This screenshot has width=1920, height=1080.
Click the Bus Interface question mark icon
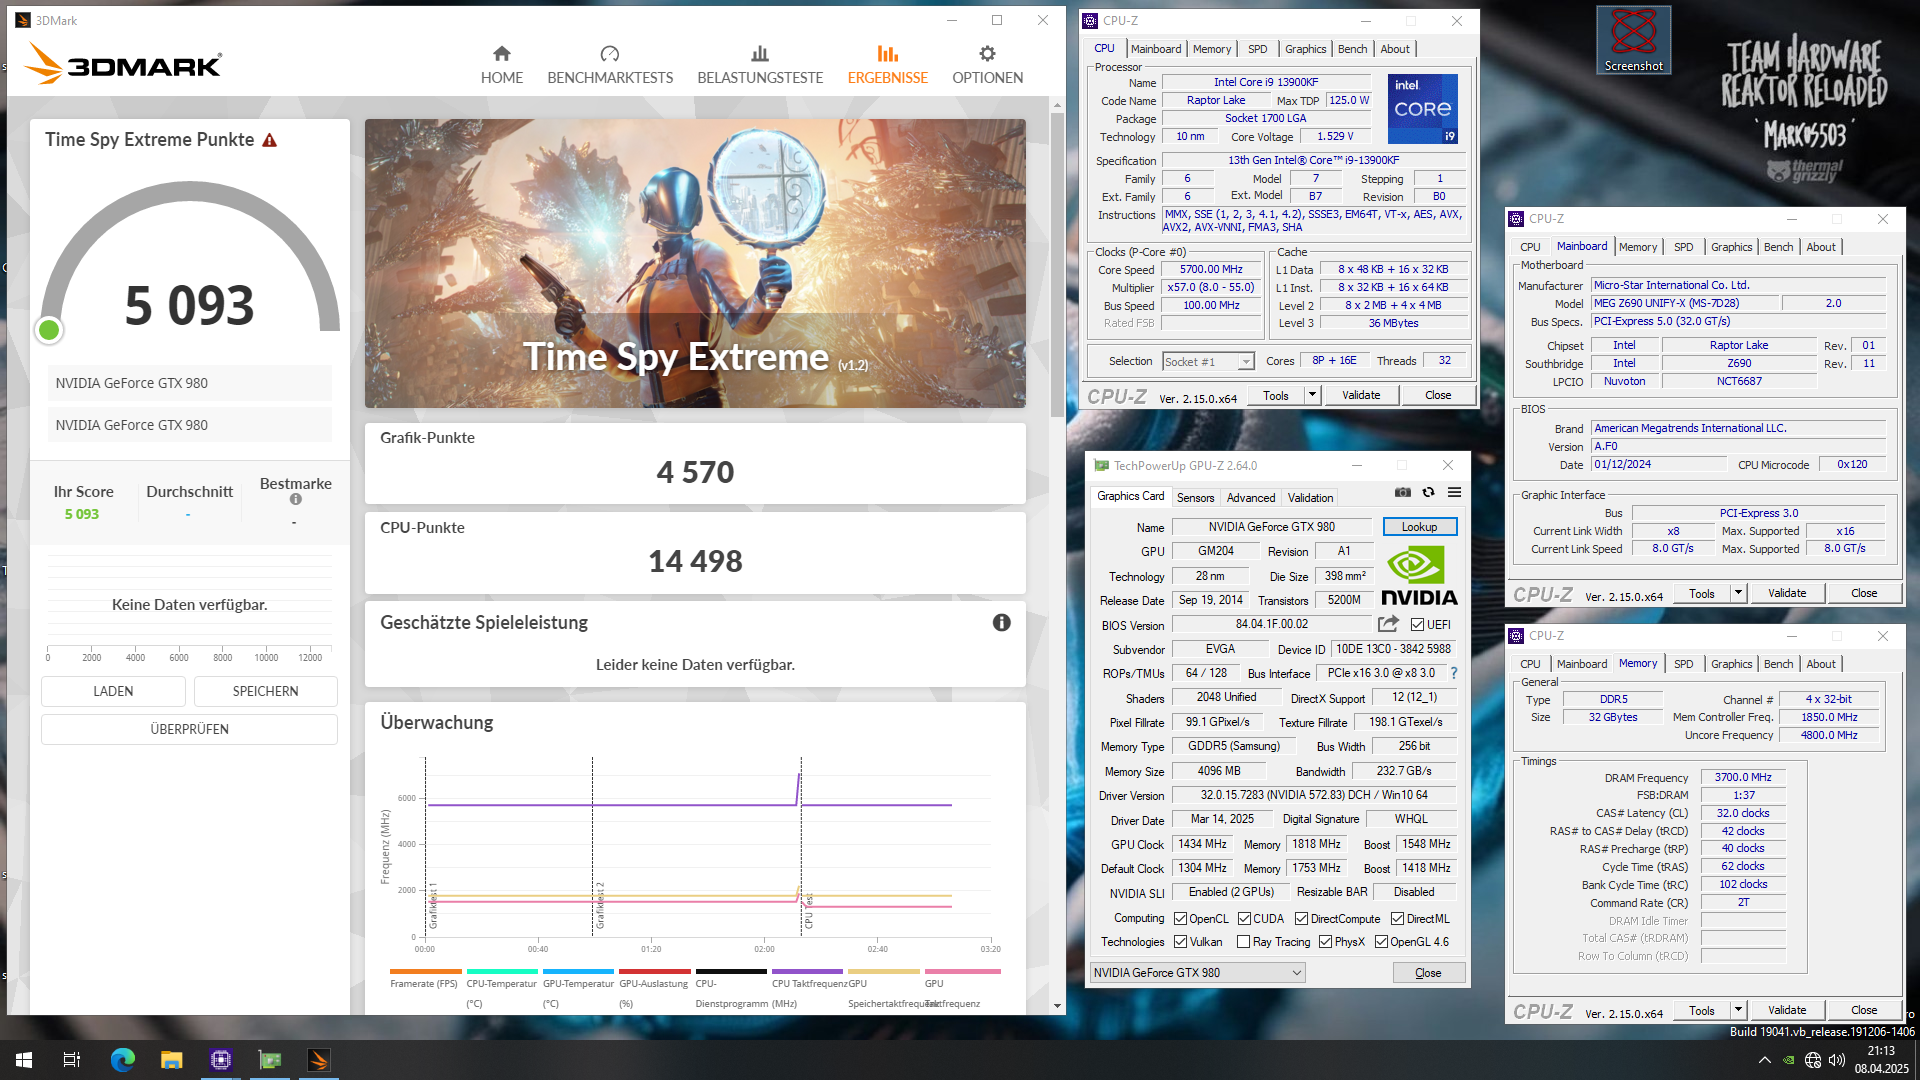point(1454,673)
